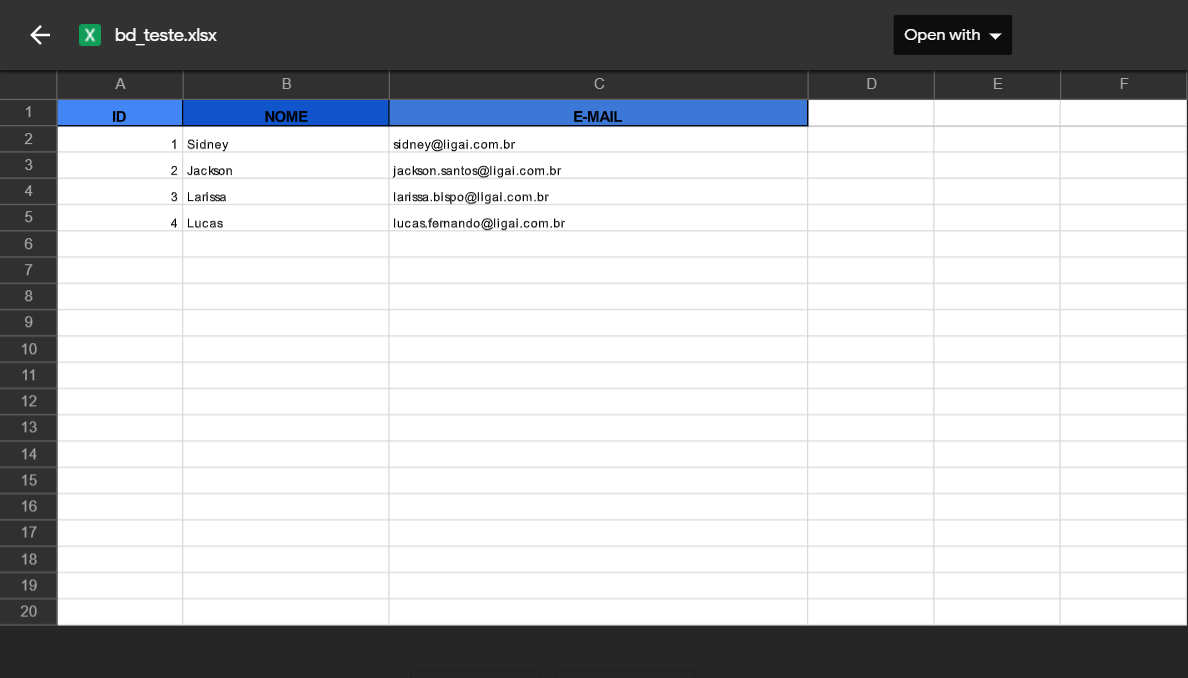Click the green Excel file icon

[x=89, y=35]
